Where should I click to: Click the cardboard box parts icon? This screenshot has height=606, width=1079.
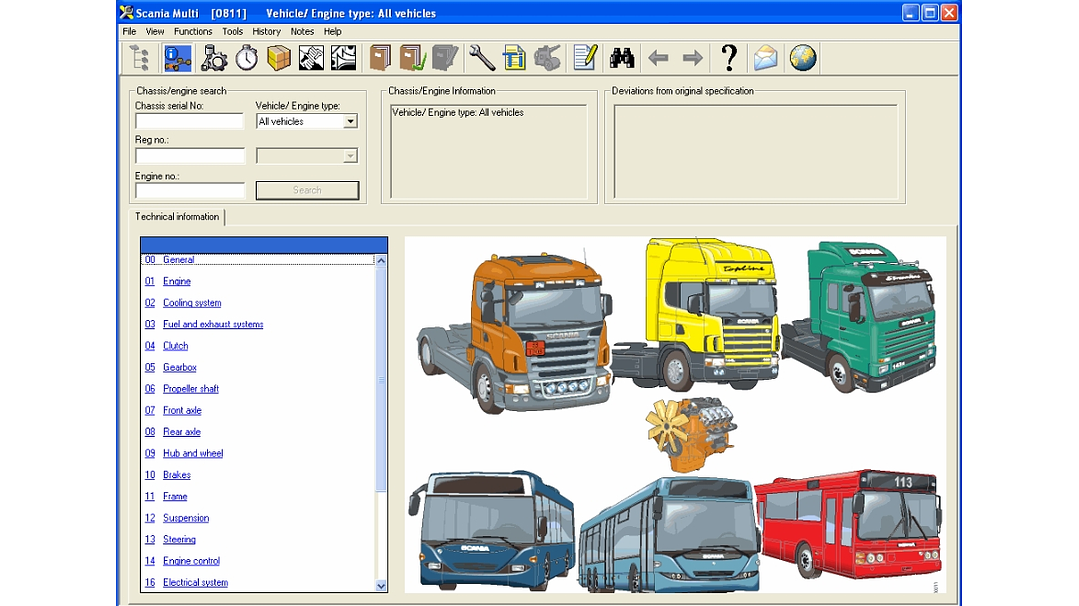(279, 58)
